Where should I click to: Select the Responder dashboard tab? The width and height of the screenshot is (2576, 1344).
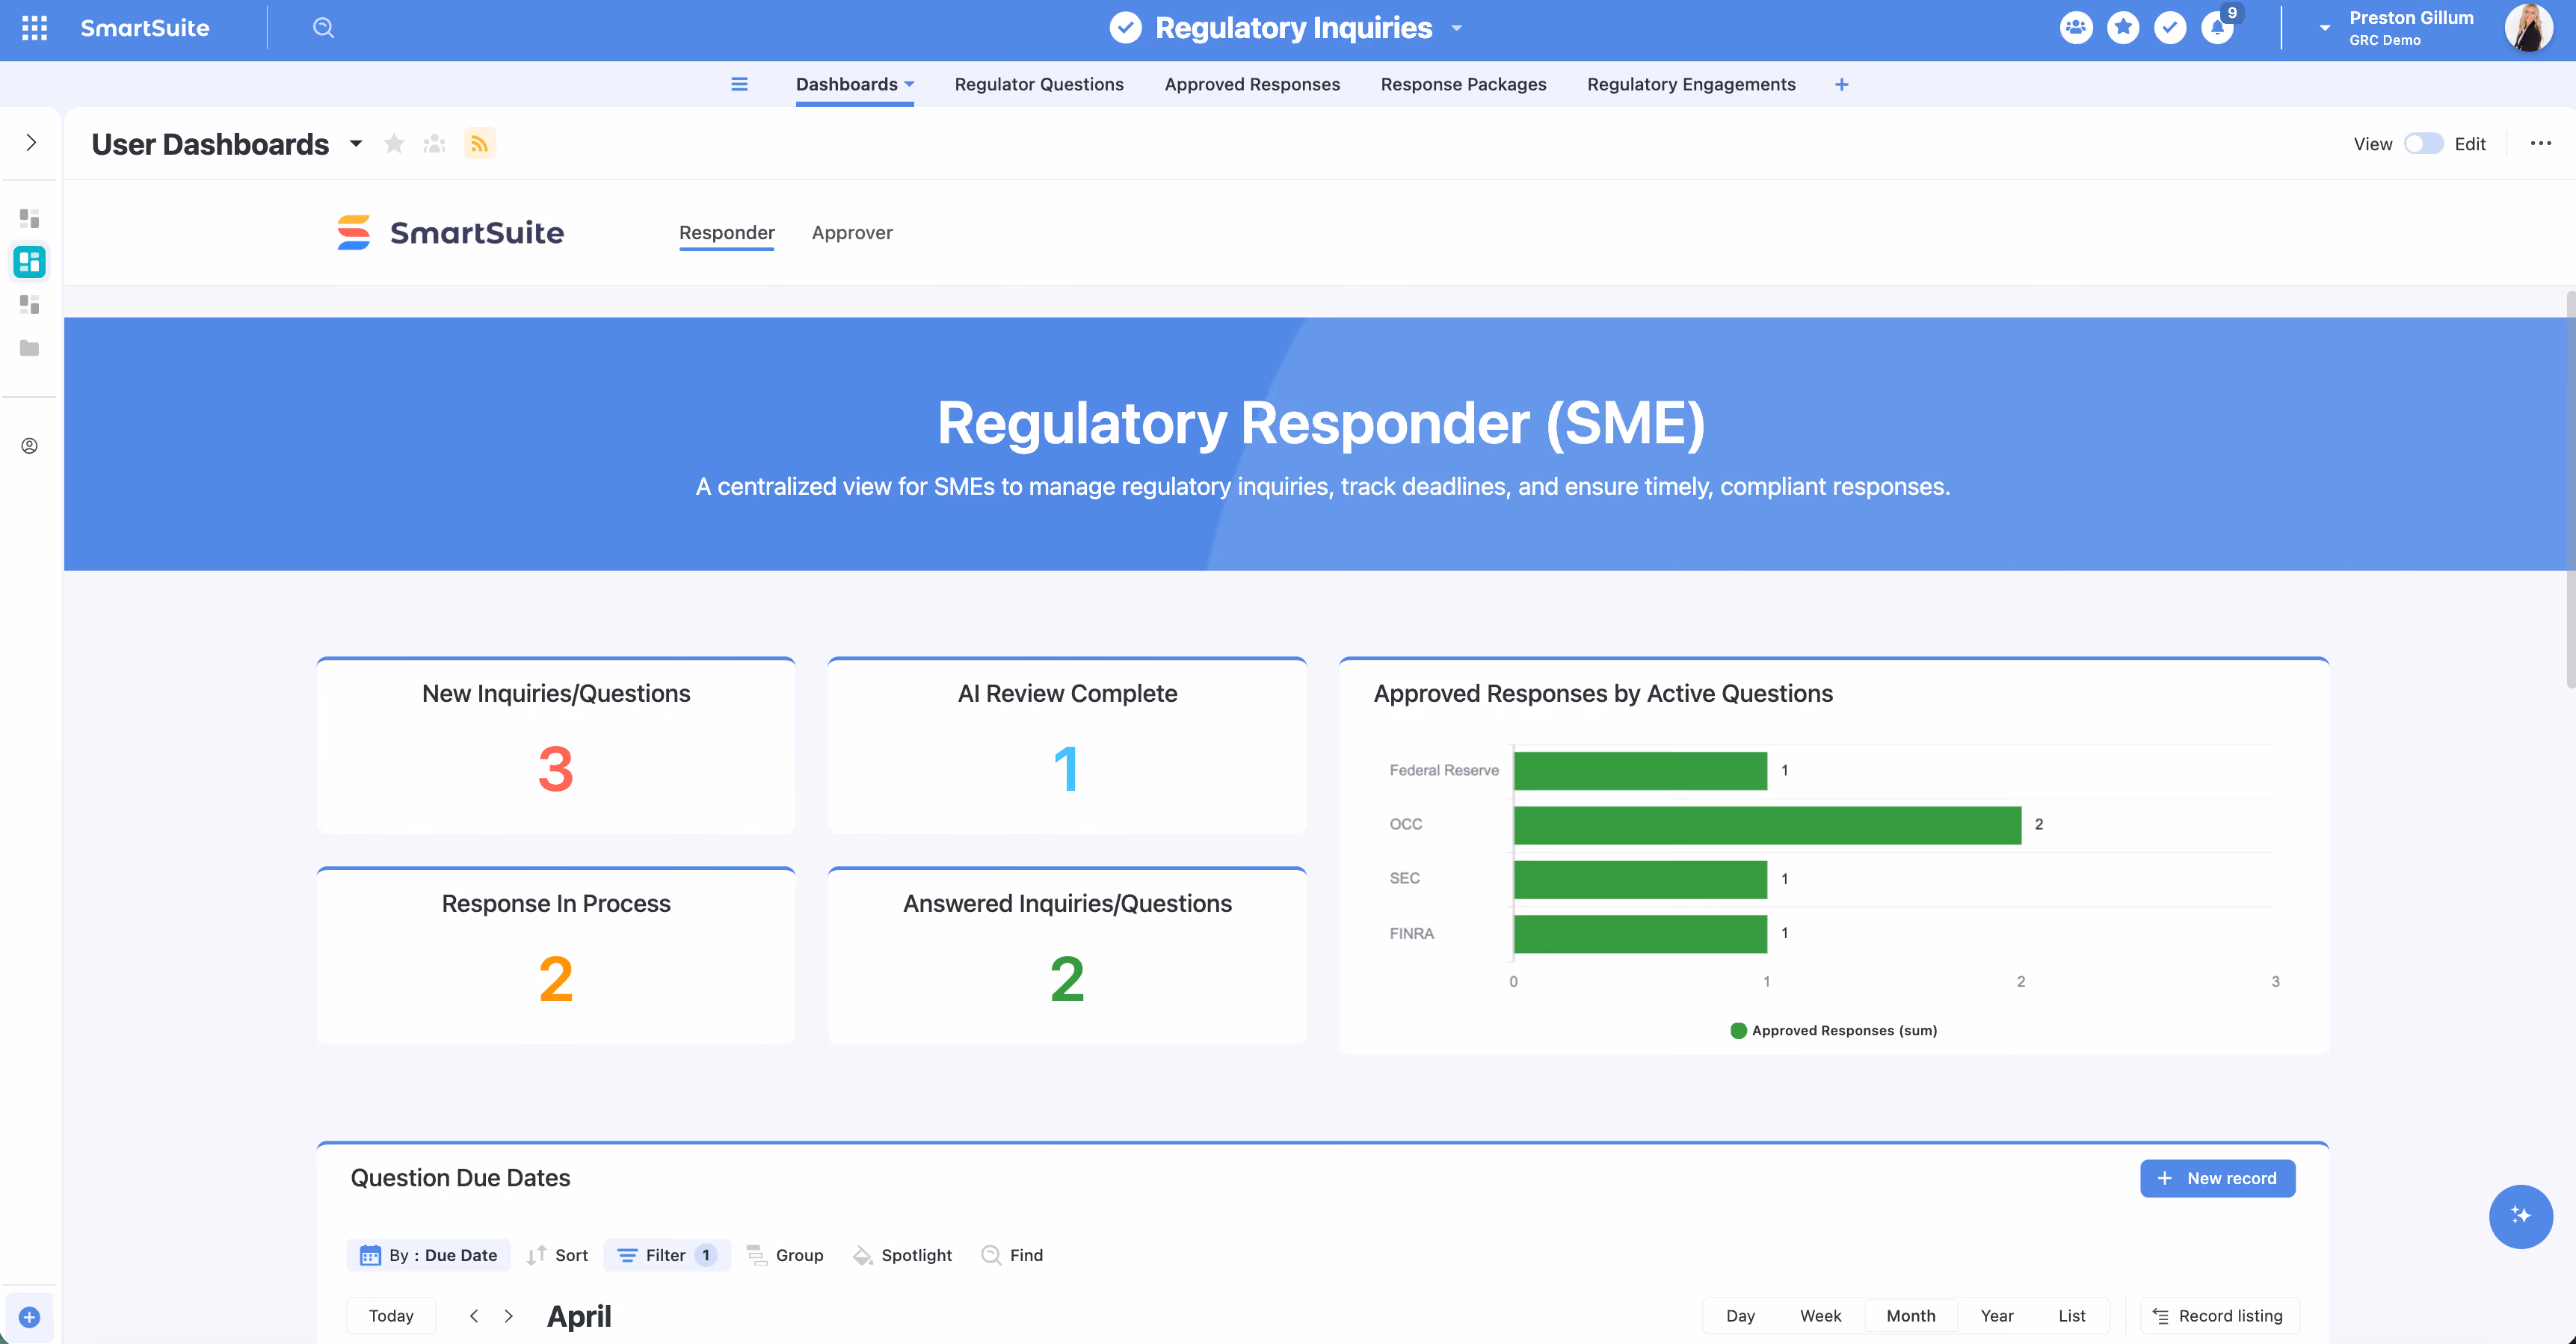[x=727, y=232]
